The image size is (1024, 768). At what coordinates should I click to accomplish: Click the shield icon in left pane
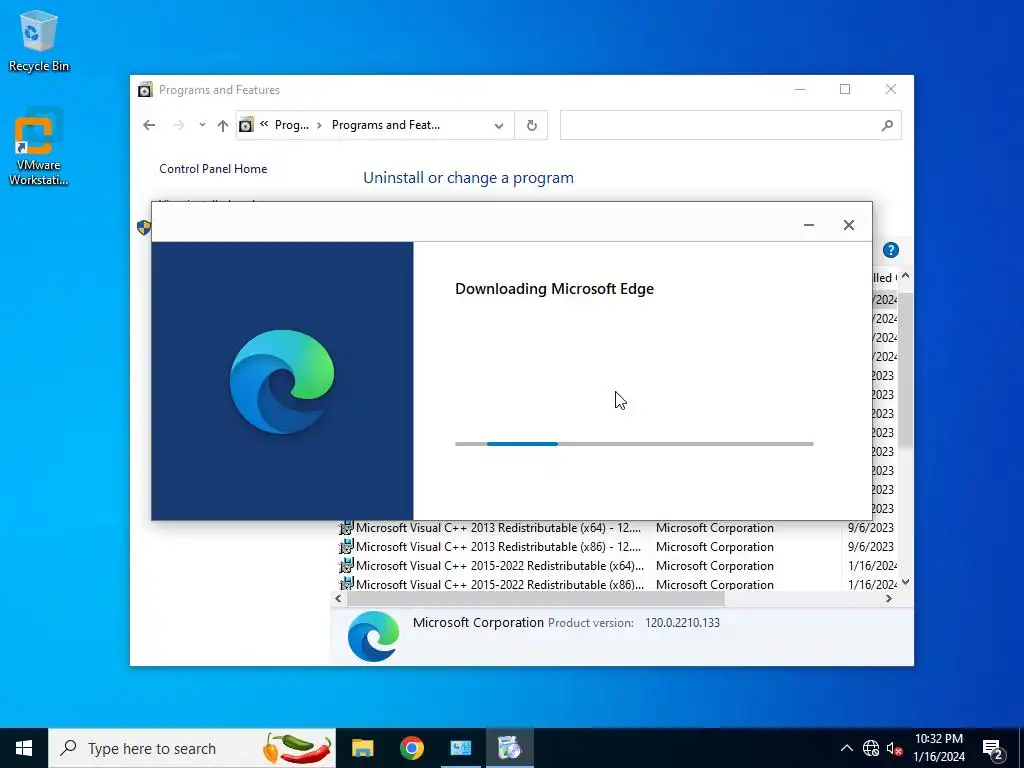[144, 227]
